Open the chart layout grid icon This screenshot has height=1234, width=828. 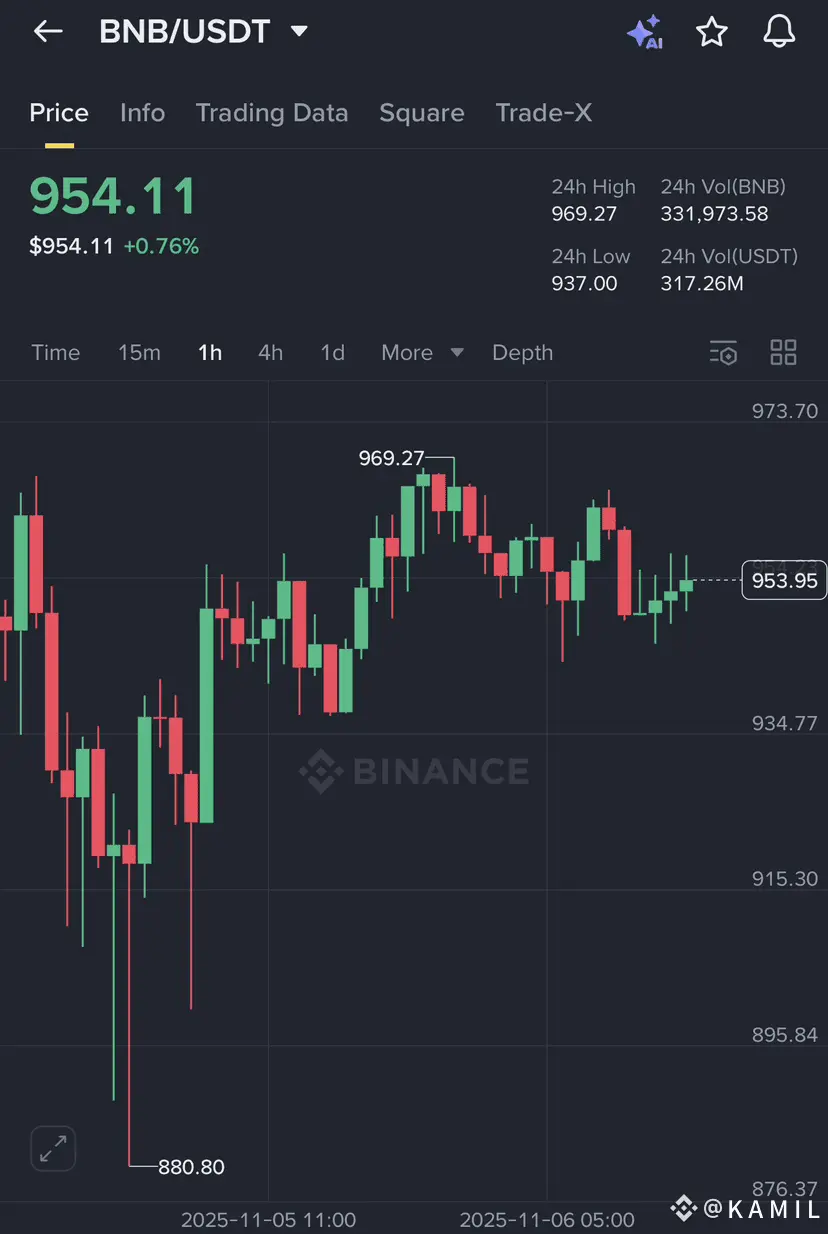point(783,352)
